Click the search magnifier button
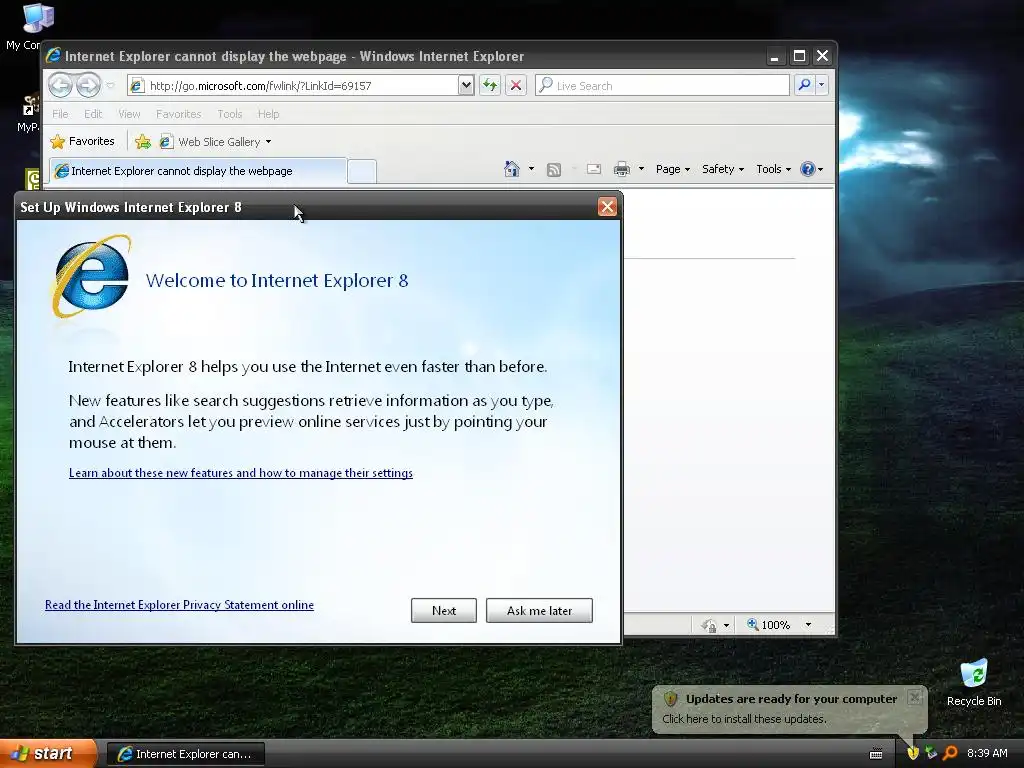The image size is (1024, 768). tap(805, 85)
